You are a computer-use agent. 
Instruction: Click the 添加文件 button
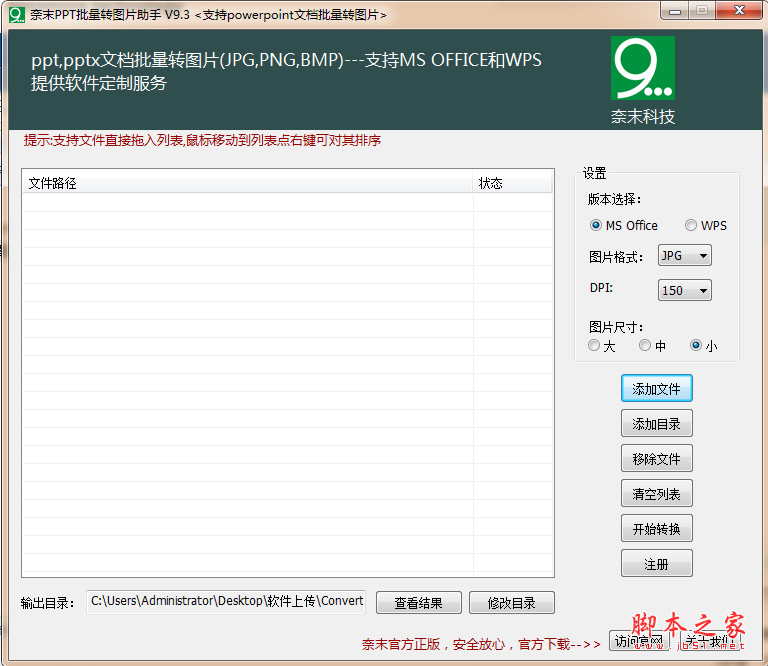click(656, 389)
